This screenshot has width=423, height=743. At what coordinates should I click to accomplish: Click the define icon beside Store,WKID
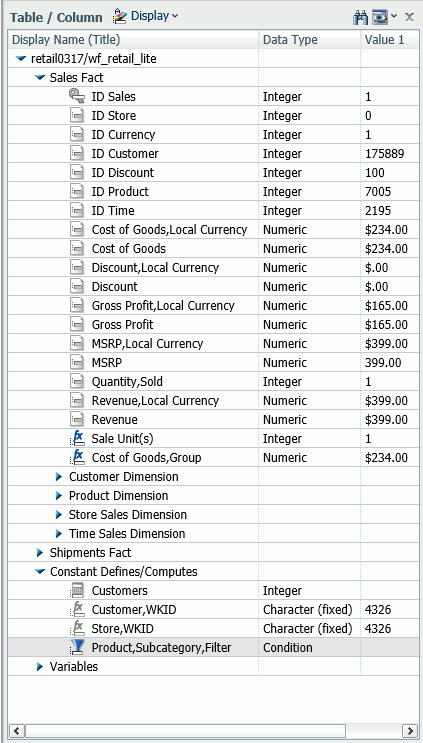(77, 628)
